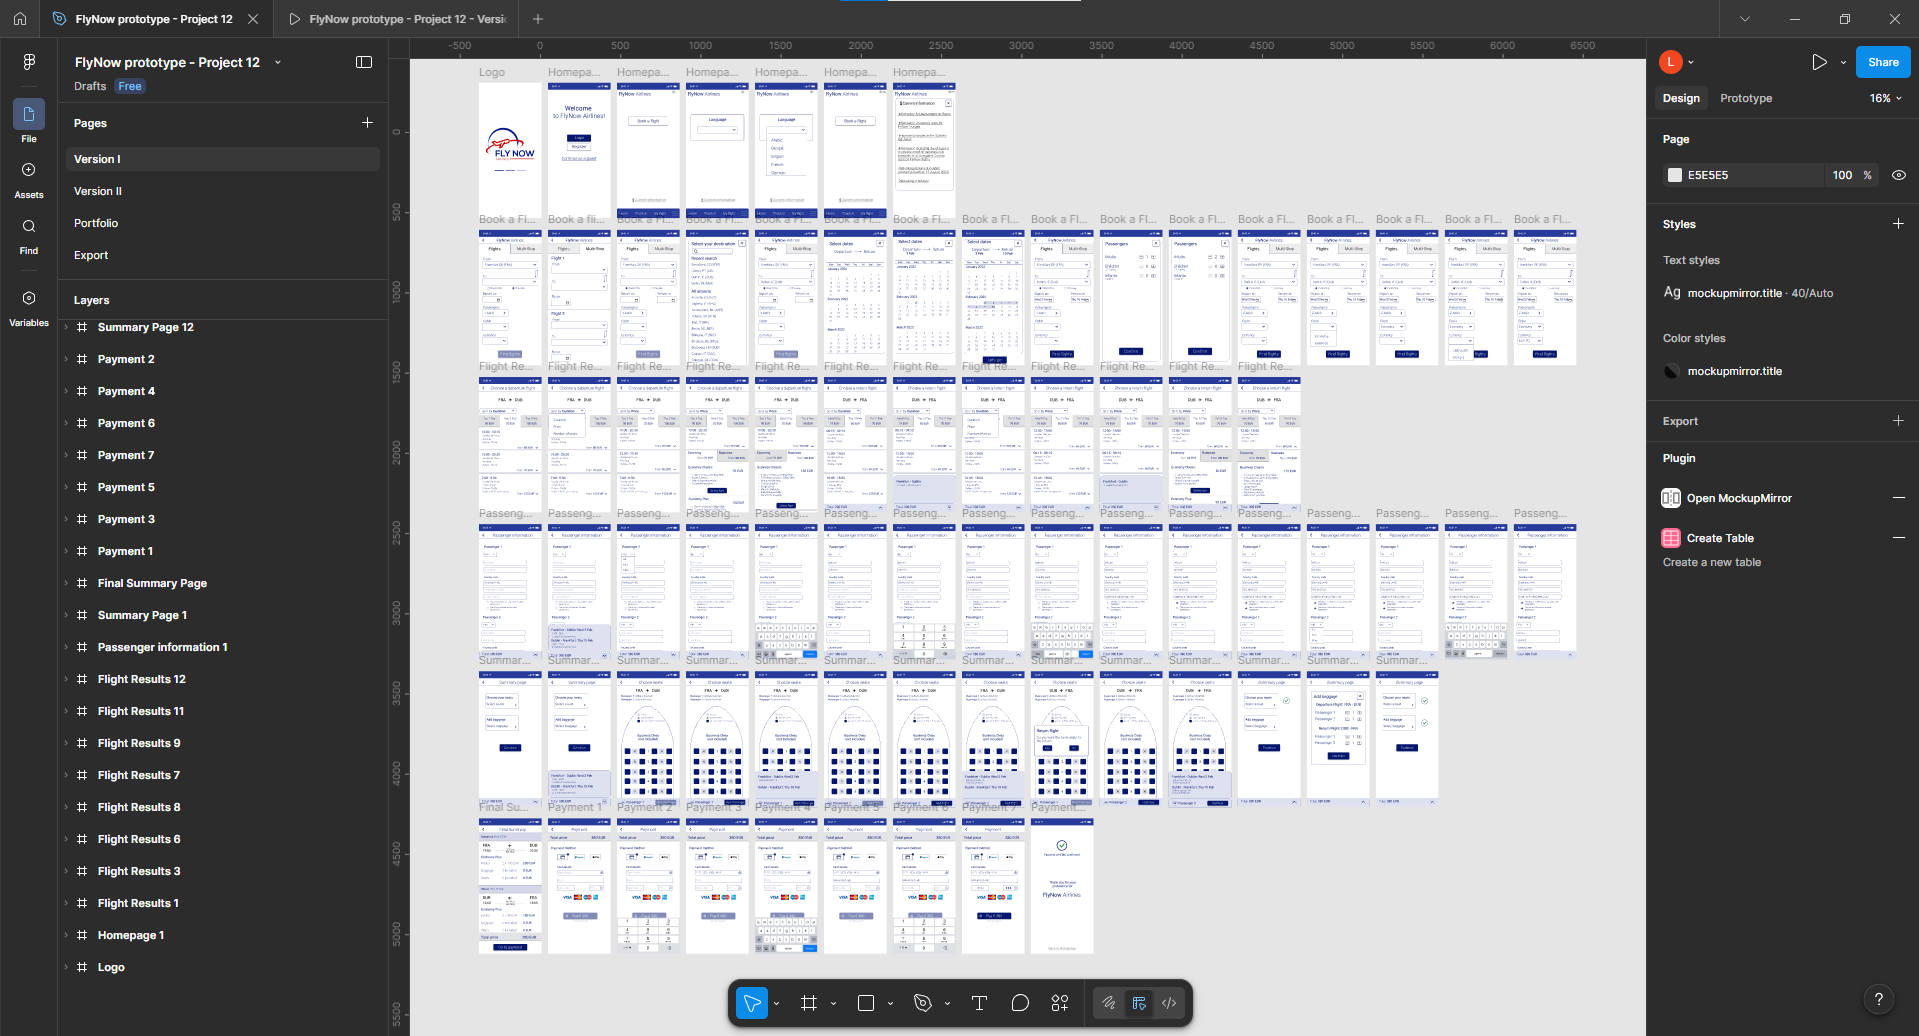Open the Actions tool in toolbar
1919x1036 pixels.
pos(1060,1003)
